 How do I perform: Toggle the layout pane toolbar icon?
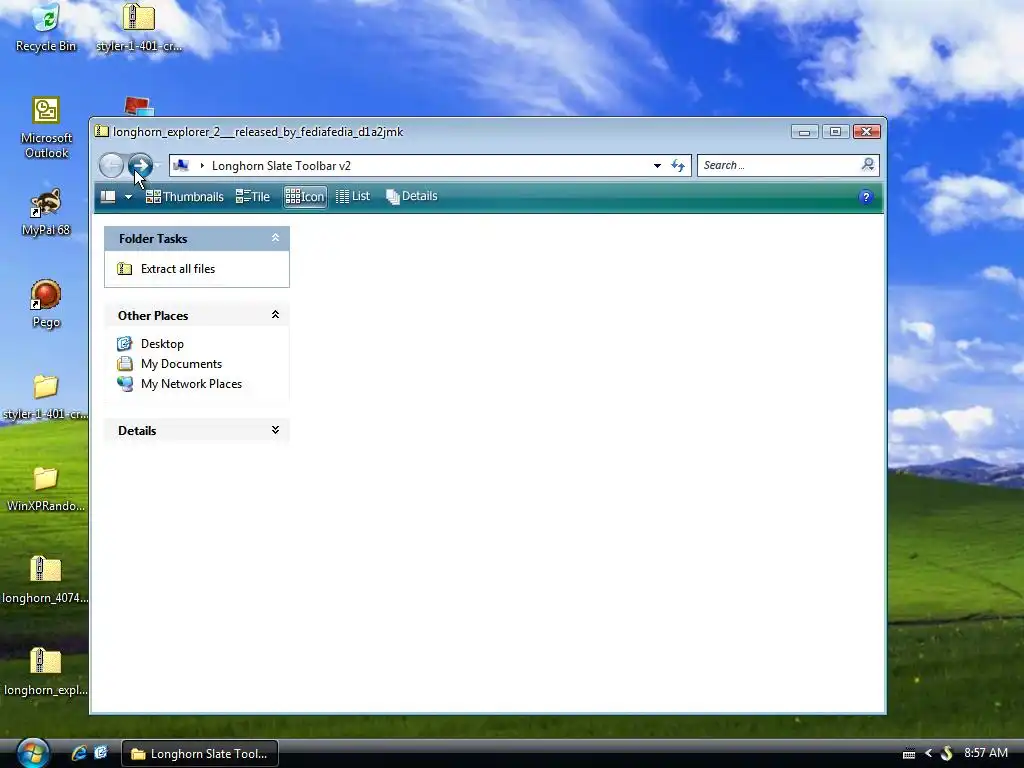click(x=108, y=197)
